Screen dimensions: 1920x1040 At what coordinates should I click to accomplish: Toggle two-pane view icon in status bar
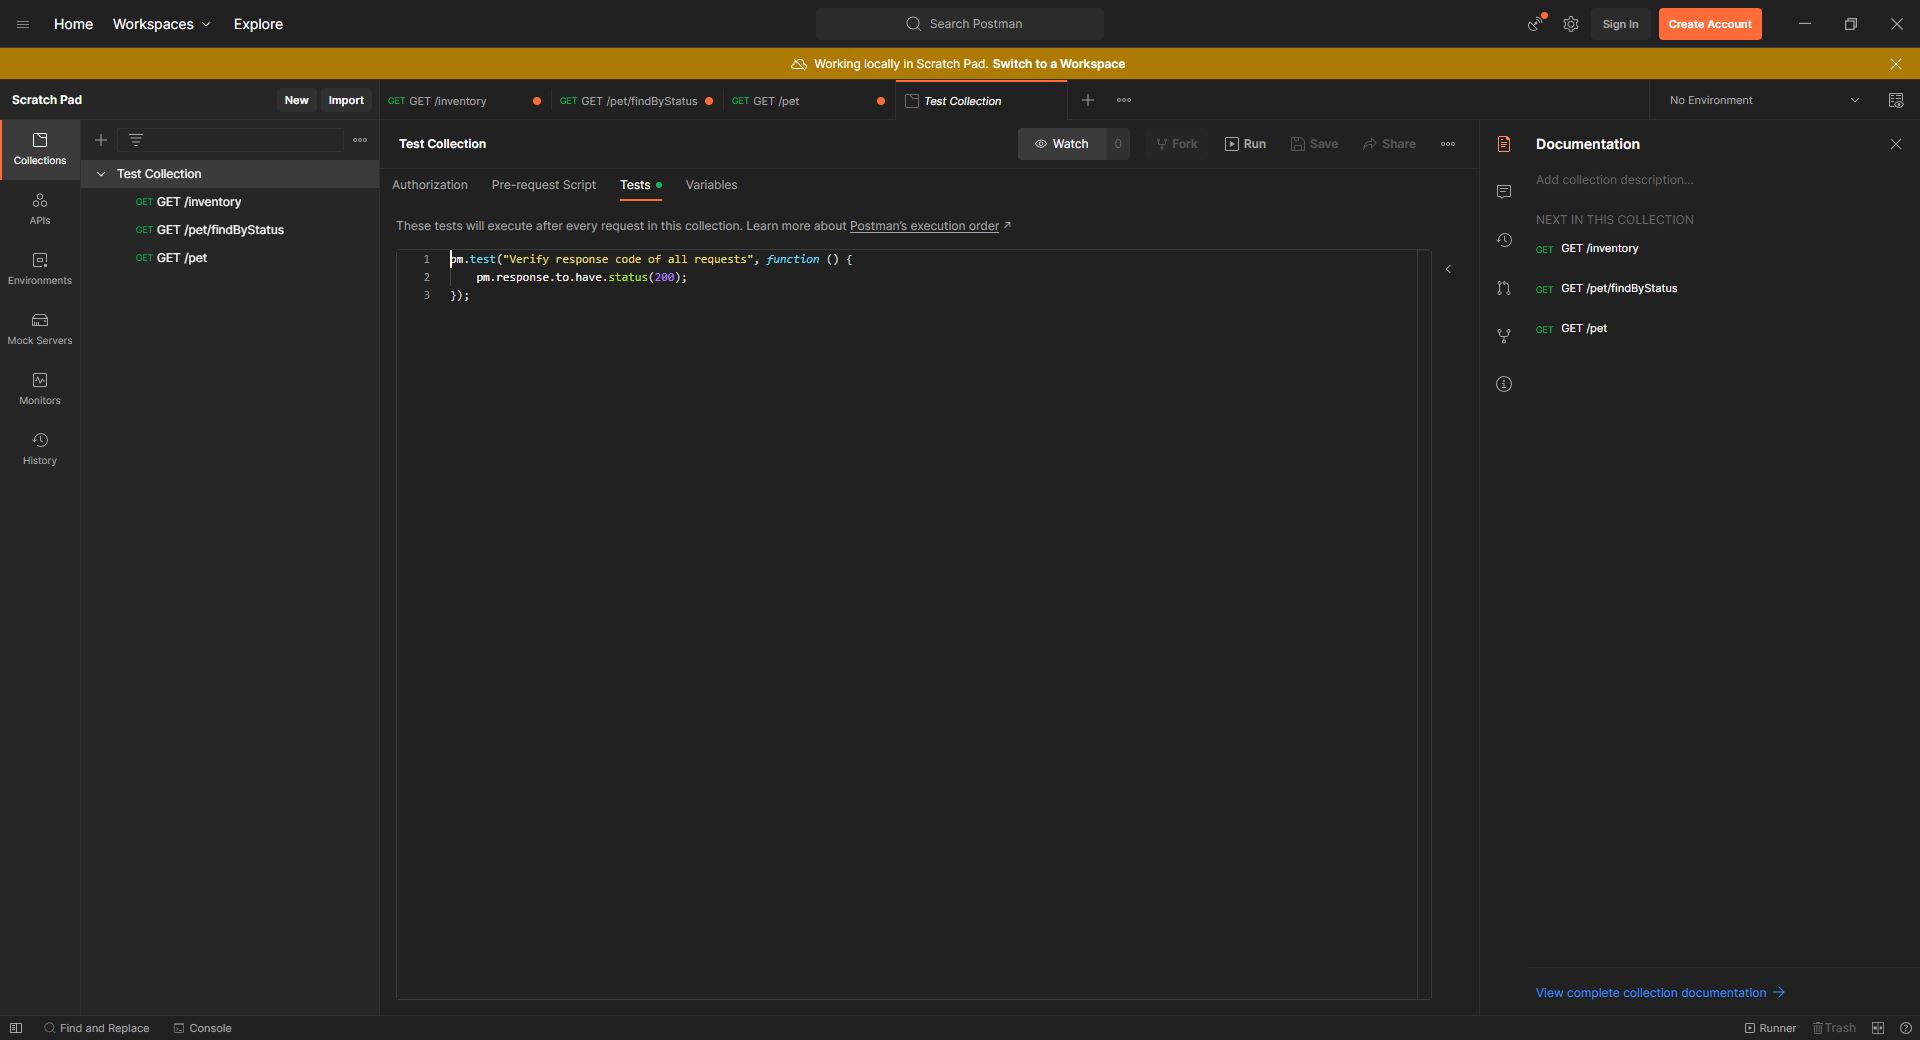pos(1878,1028)
